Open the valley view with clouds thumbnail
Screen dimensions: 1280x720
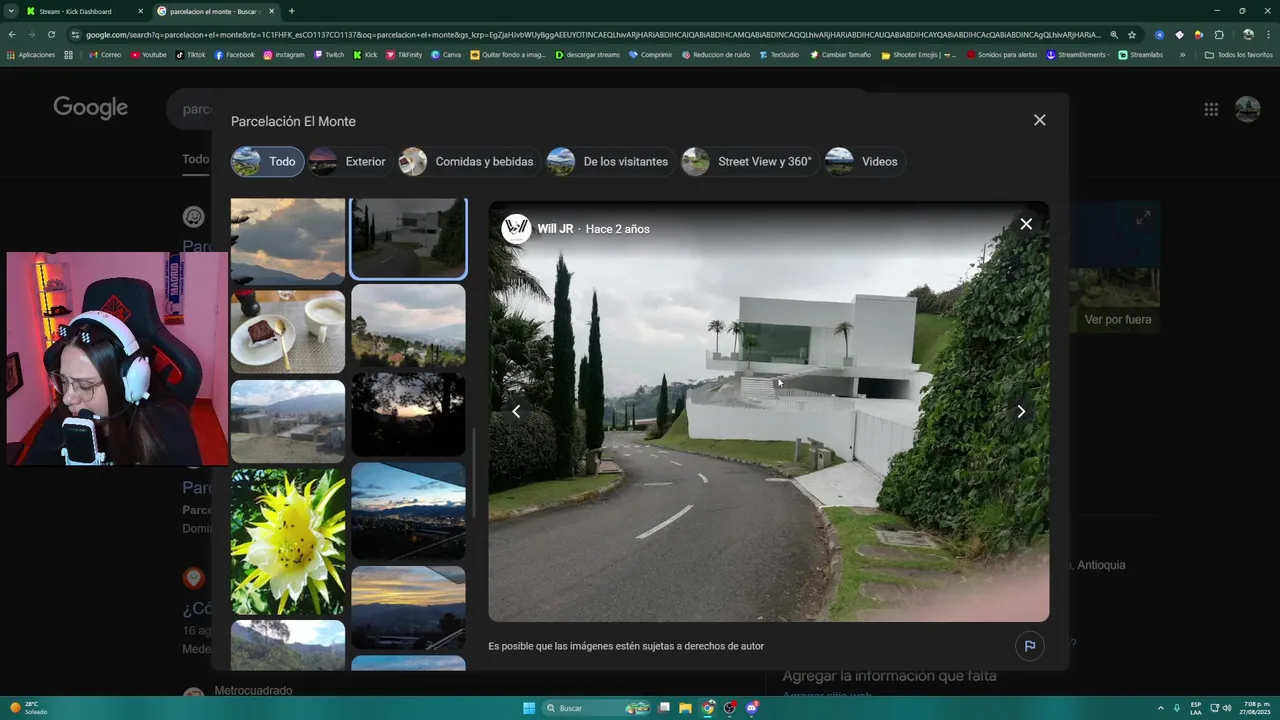tap(408, 326)
